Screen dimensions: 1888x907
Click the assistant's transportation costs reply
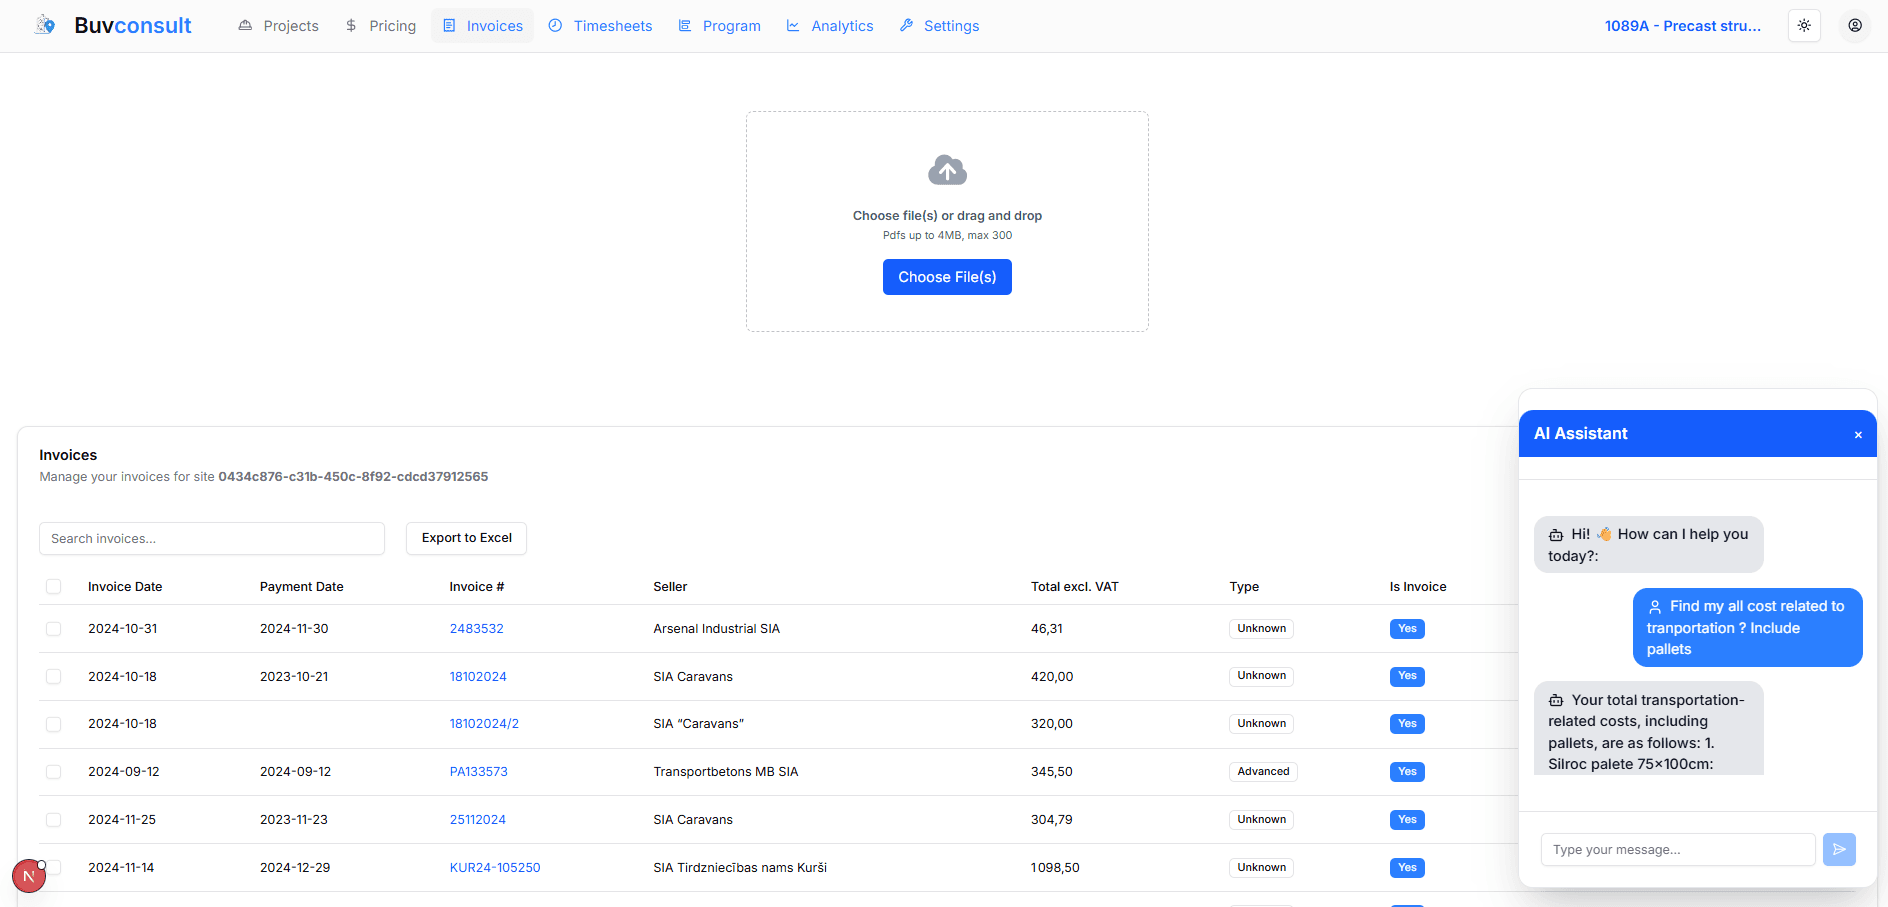click(1649, 728)
